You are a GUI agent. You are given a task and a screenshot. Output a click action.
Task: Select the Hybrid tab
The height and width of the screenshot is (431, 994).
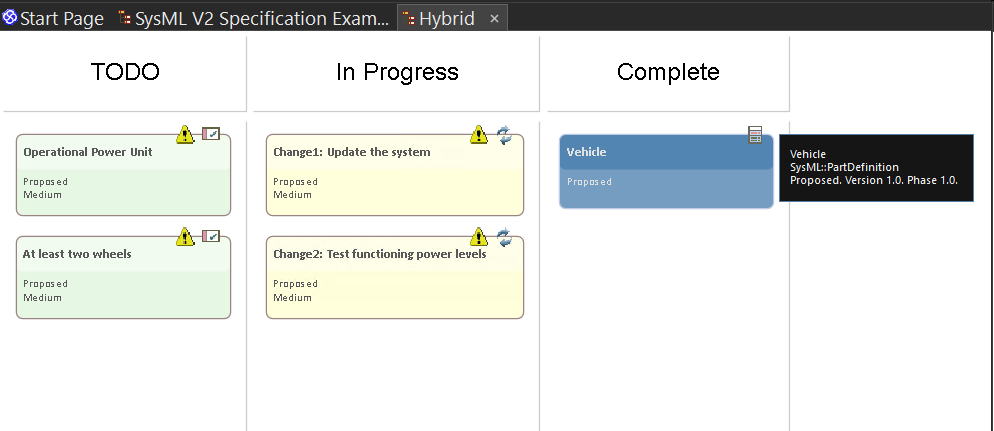[x=446, y=18]
